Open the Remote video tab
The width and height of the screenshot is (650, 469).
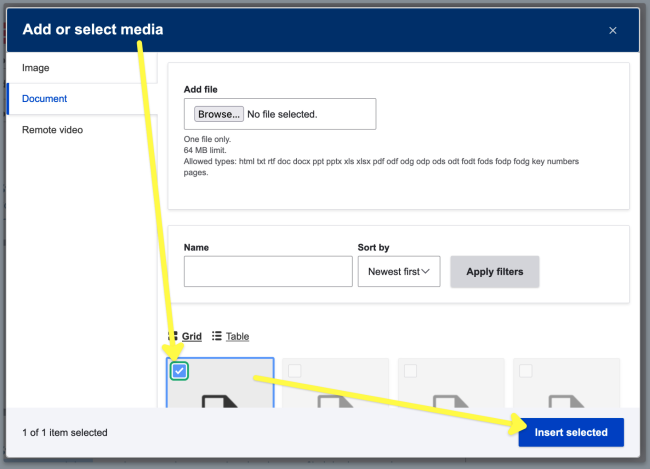(52, 130)
